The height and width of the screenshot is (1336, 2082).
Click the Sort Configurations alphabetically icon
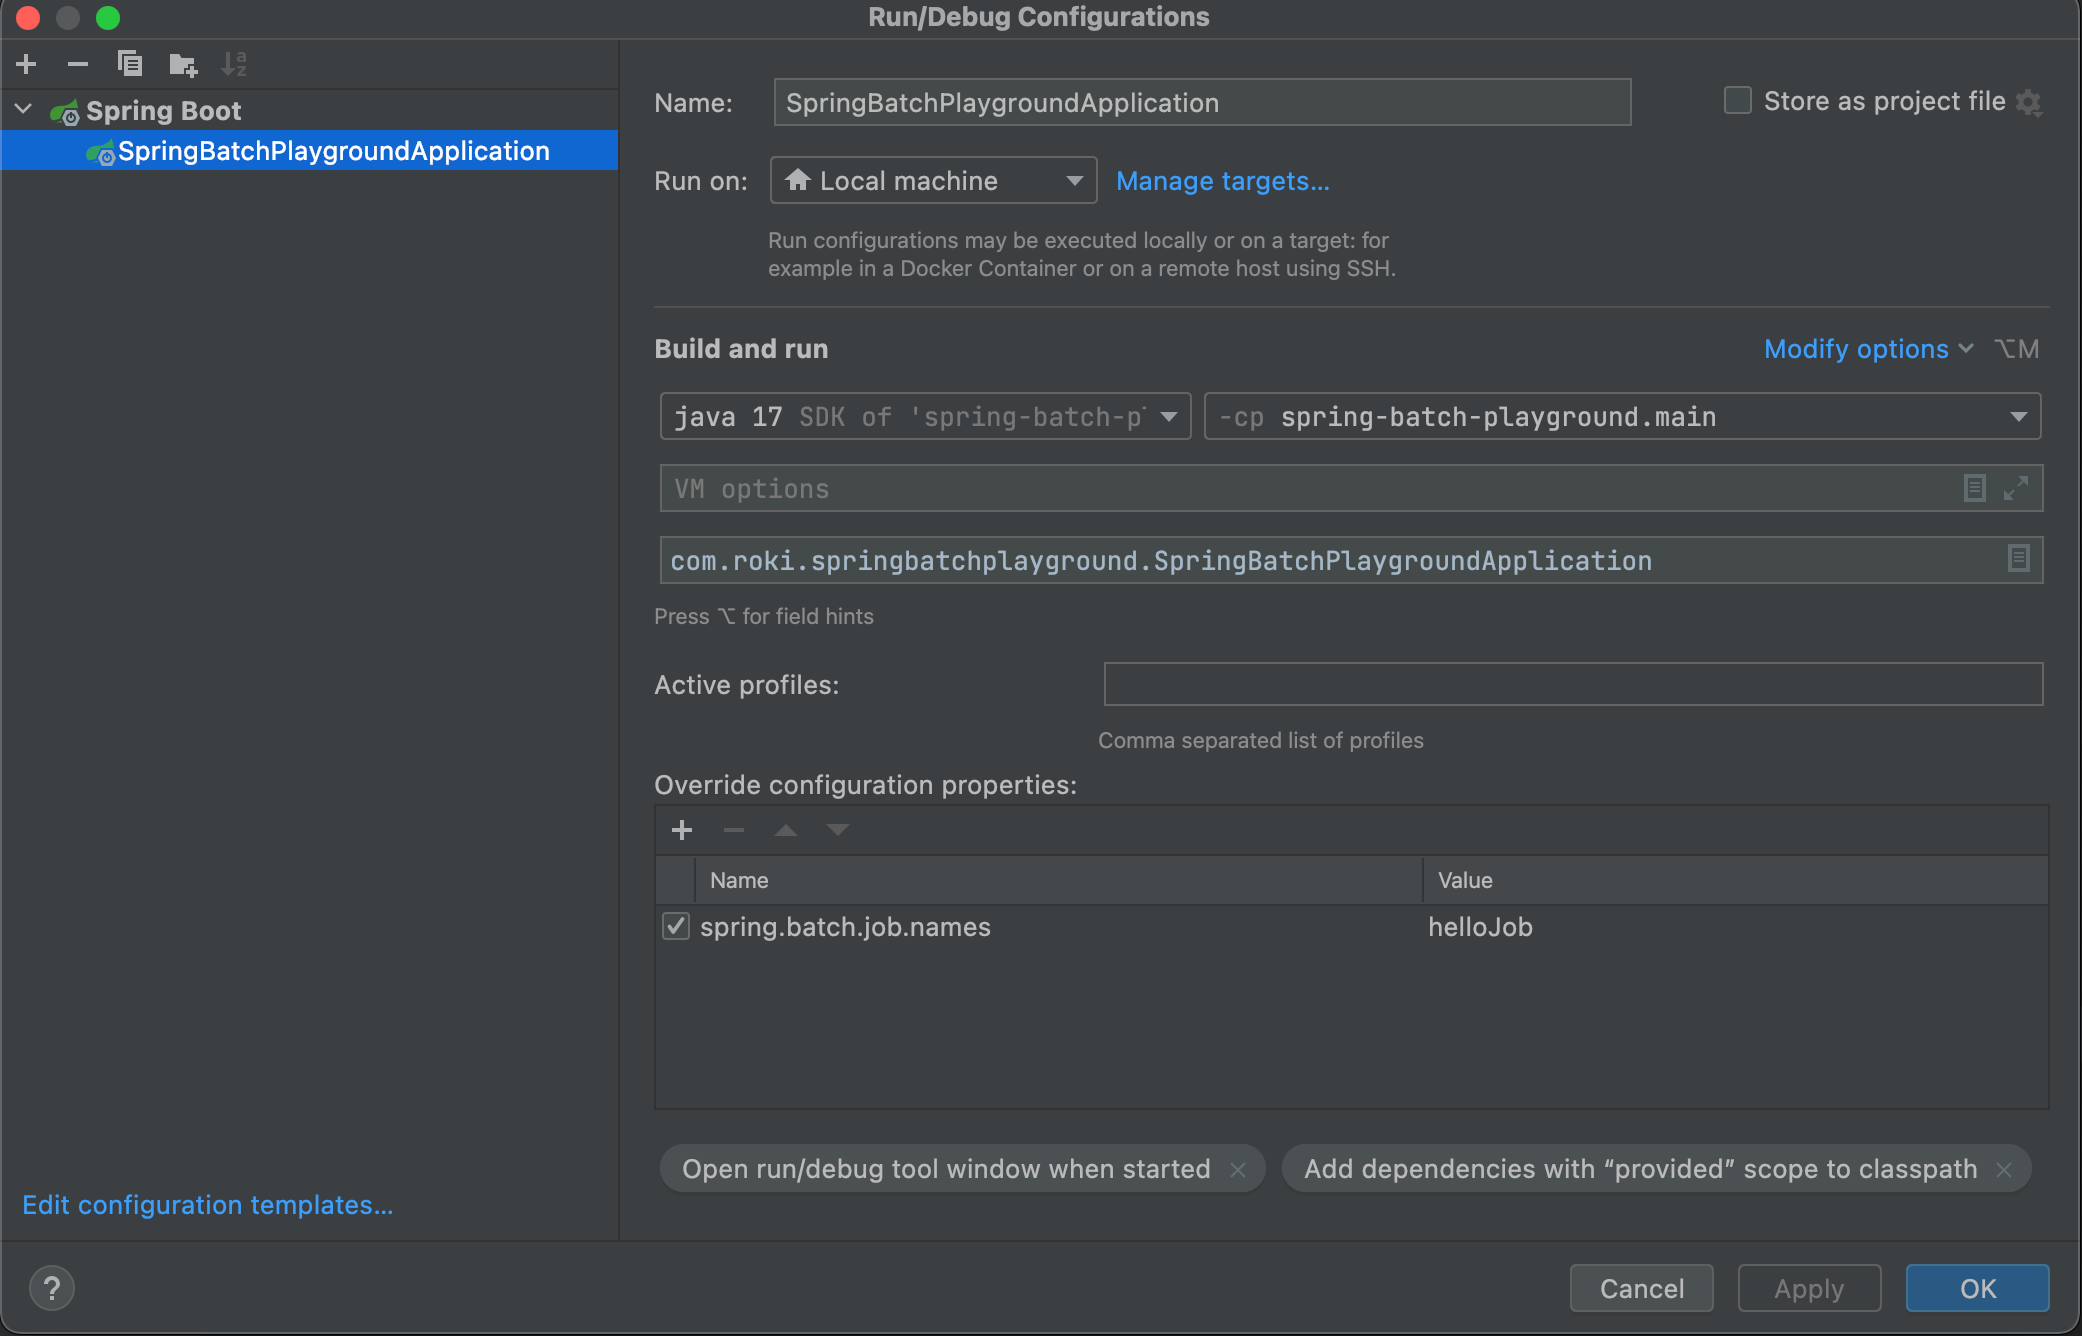pos(234,65)
